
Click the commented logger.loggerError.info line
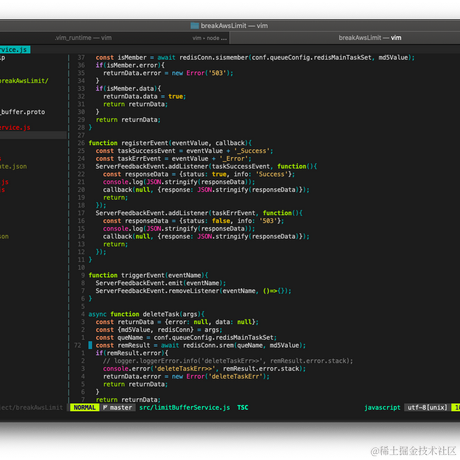[228, 361]
